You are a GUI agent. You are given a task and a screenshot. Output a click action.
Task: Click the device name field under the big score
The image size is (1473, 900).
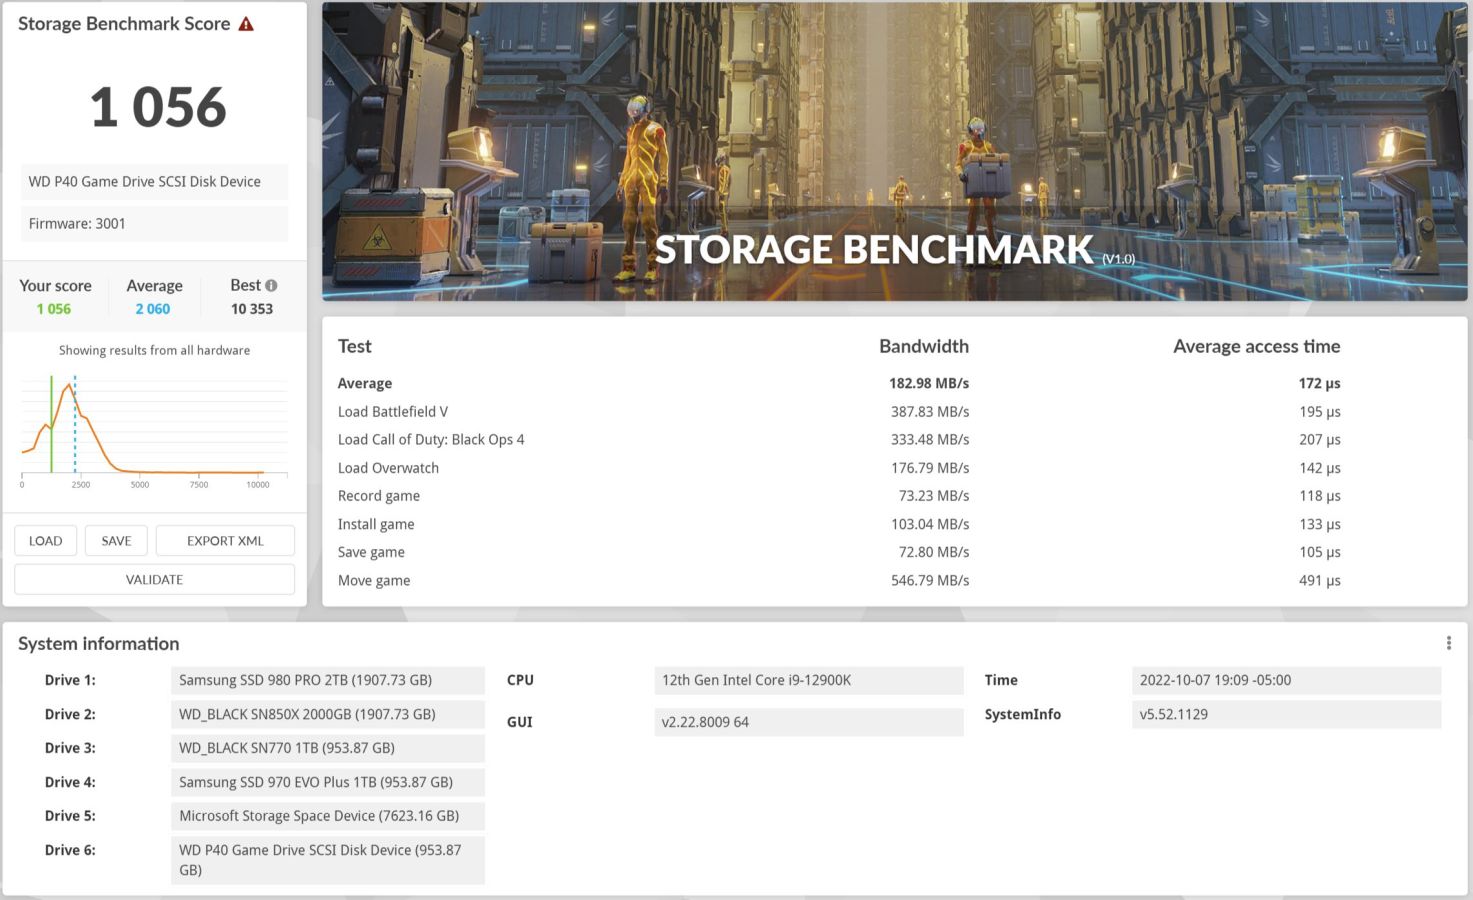pyautogui.click(x=154, y=182)
